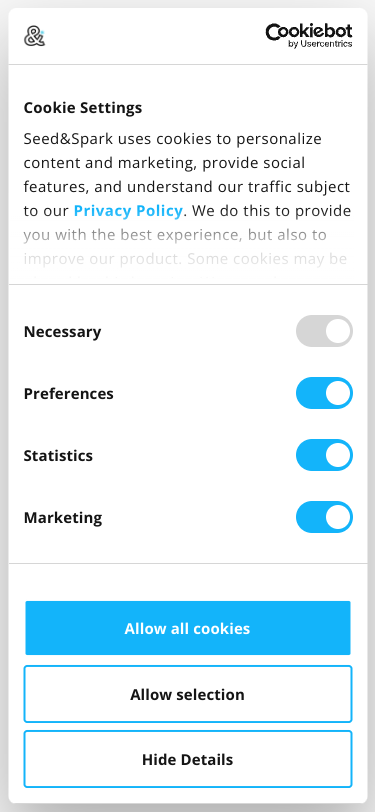Toggle the greyed Necessary cookies switch
This screenshot has height=812, width=375.
[324, 331]
